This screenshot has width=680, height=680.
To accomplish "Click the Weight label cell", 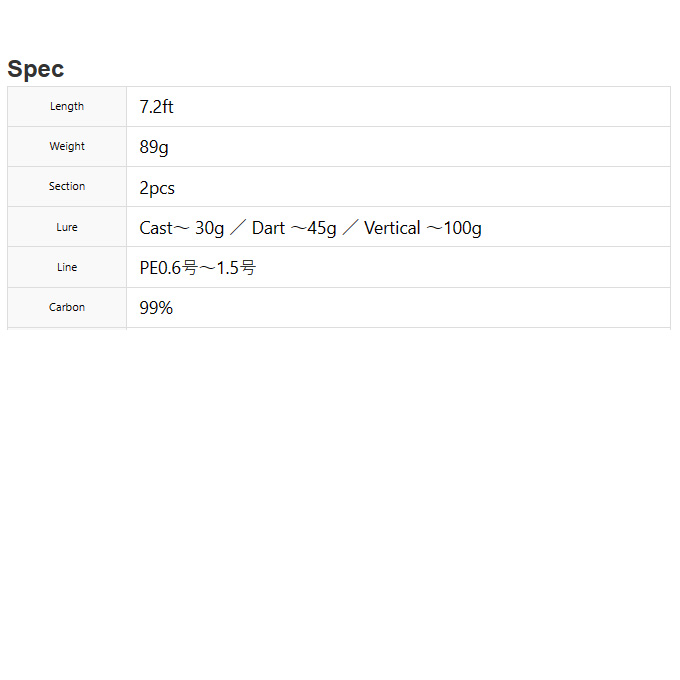I will (67, 147).
